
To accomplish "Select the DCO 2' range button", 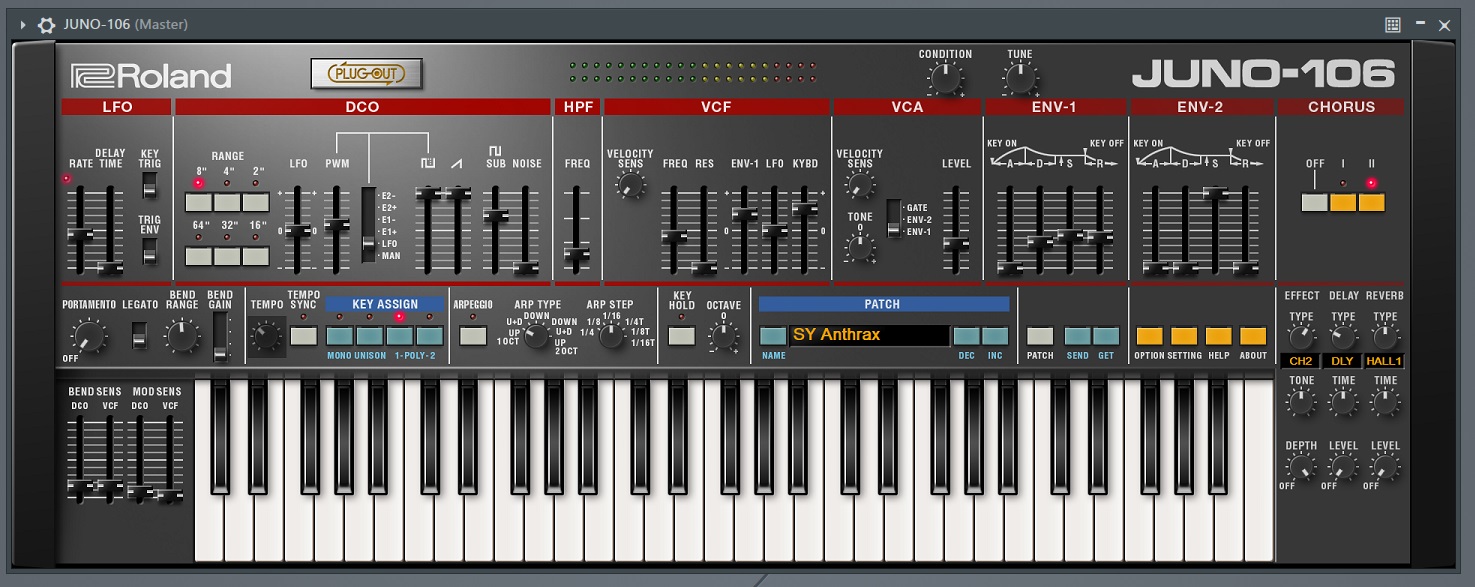I will point(255,202).
